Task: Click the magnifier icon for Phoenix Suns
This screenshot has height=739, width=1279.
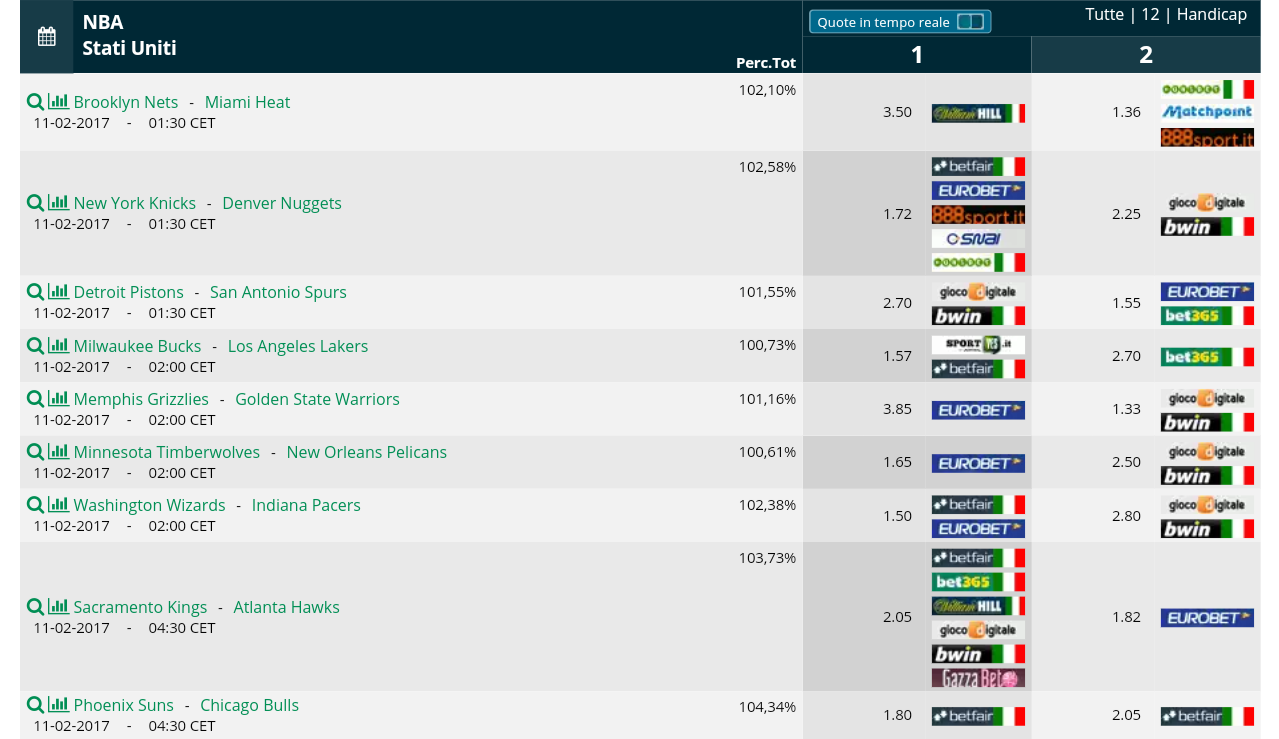Action: click(35, 705)
